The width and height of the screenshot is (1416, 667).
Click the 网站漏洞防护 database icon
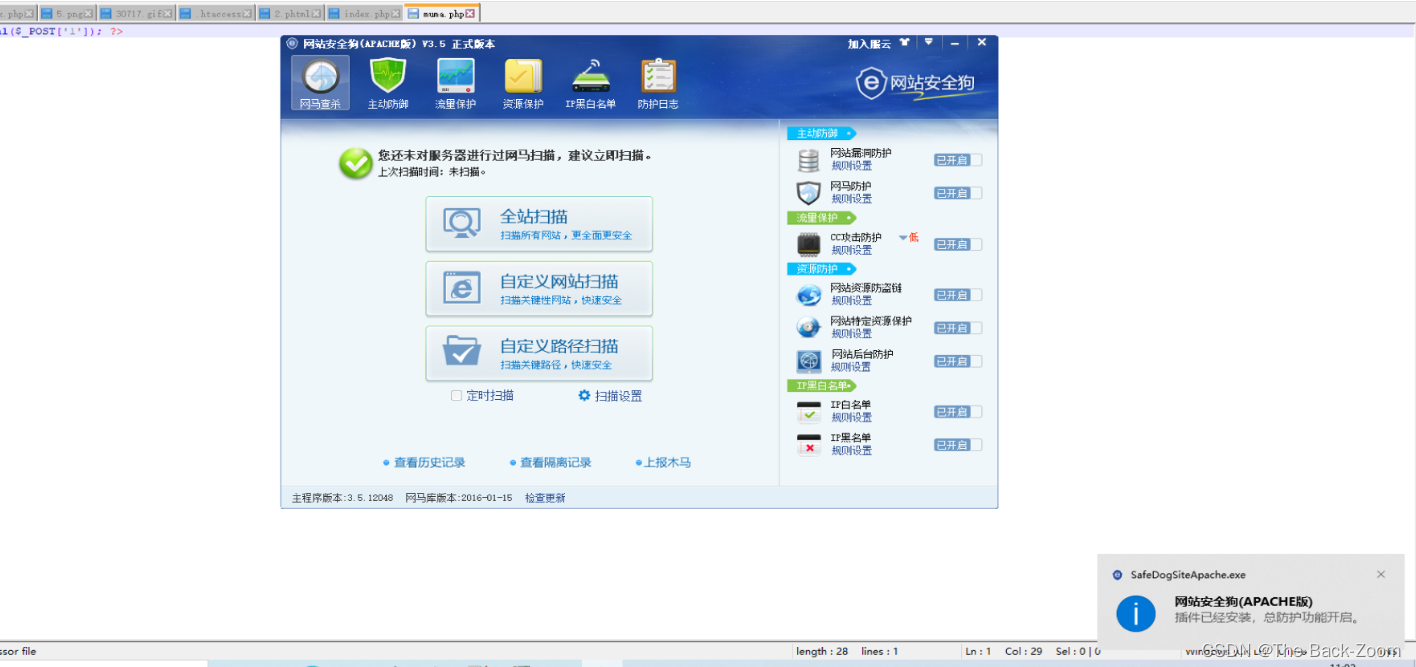808,160
